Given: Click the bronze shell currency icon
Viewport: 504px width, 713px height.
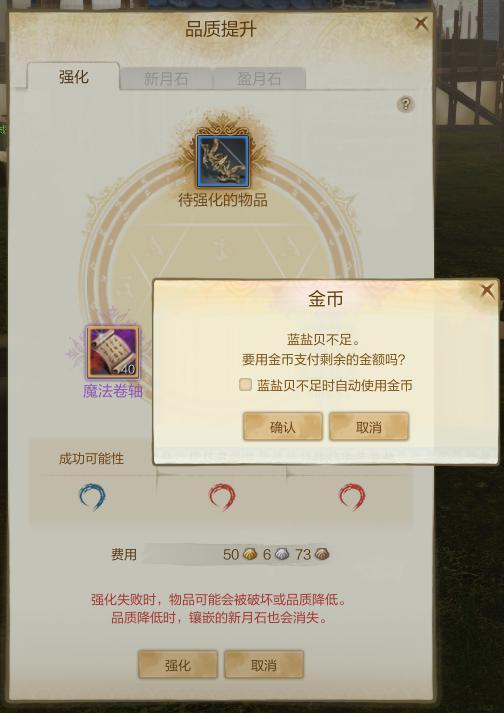Looking at the screenshot, I should [322, 554].
